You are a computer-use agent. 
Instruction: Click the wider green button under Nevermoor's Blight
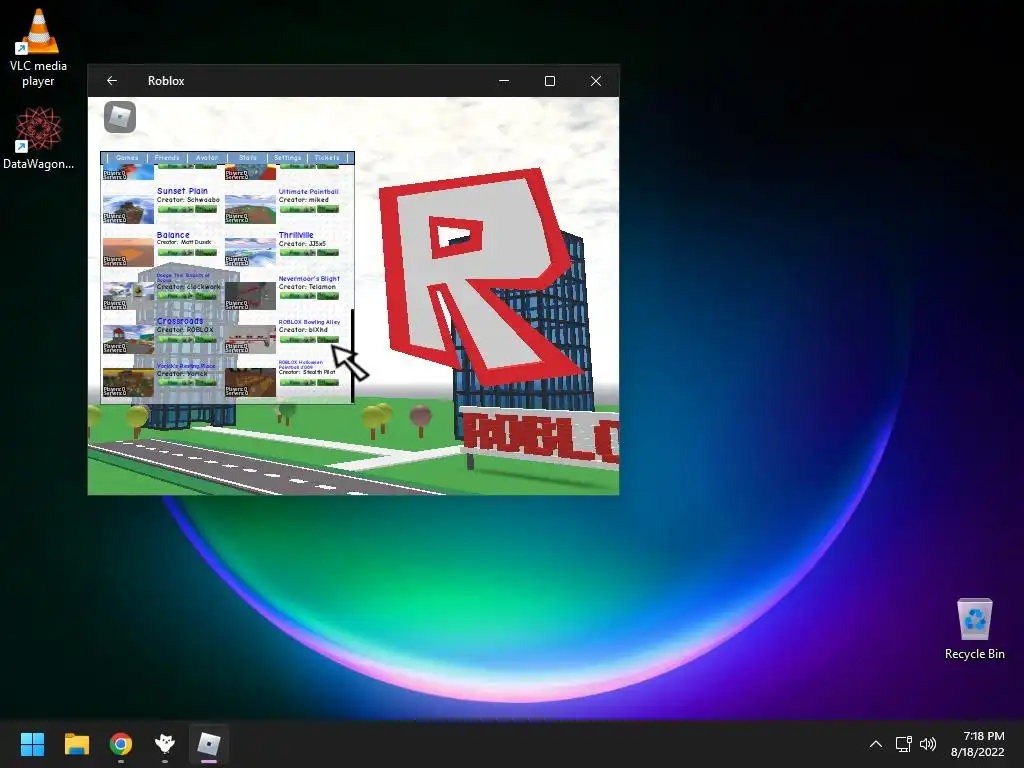click(297, 296)
